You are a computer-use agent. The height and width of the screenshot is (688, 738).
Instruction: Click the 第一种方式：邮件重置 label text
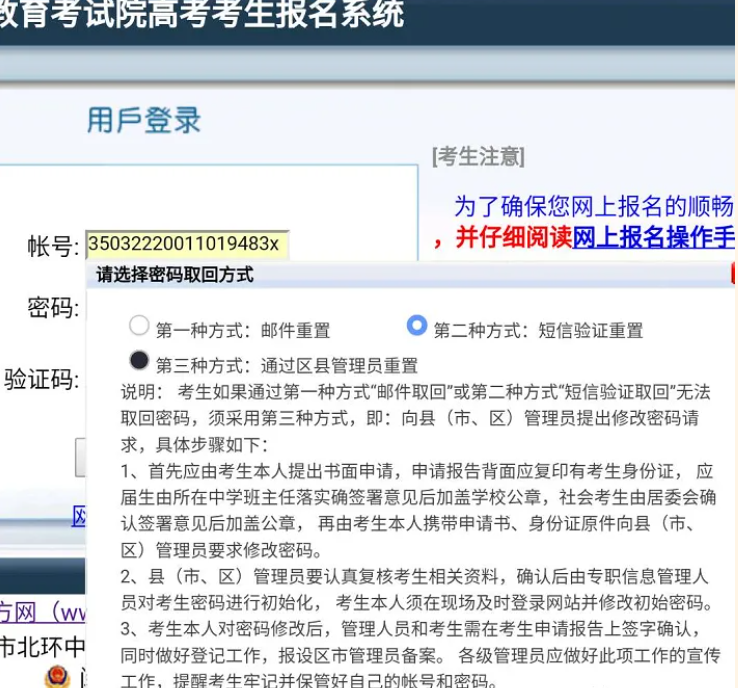coord(243,330)
